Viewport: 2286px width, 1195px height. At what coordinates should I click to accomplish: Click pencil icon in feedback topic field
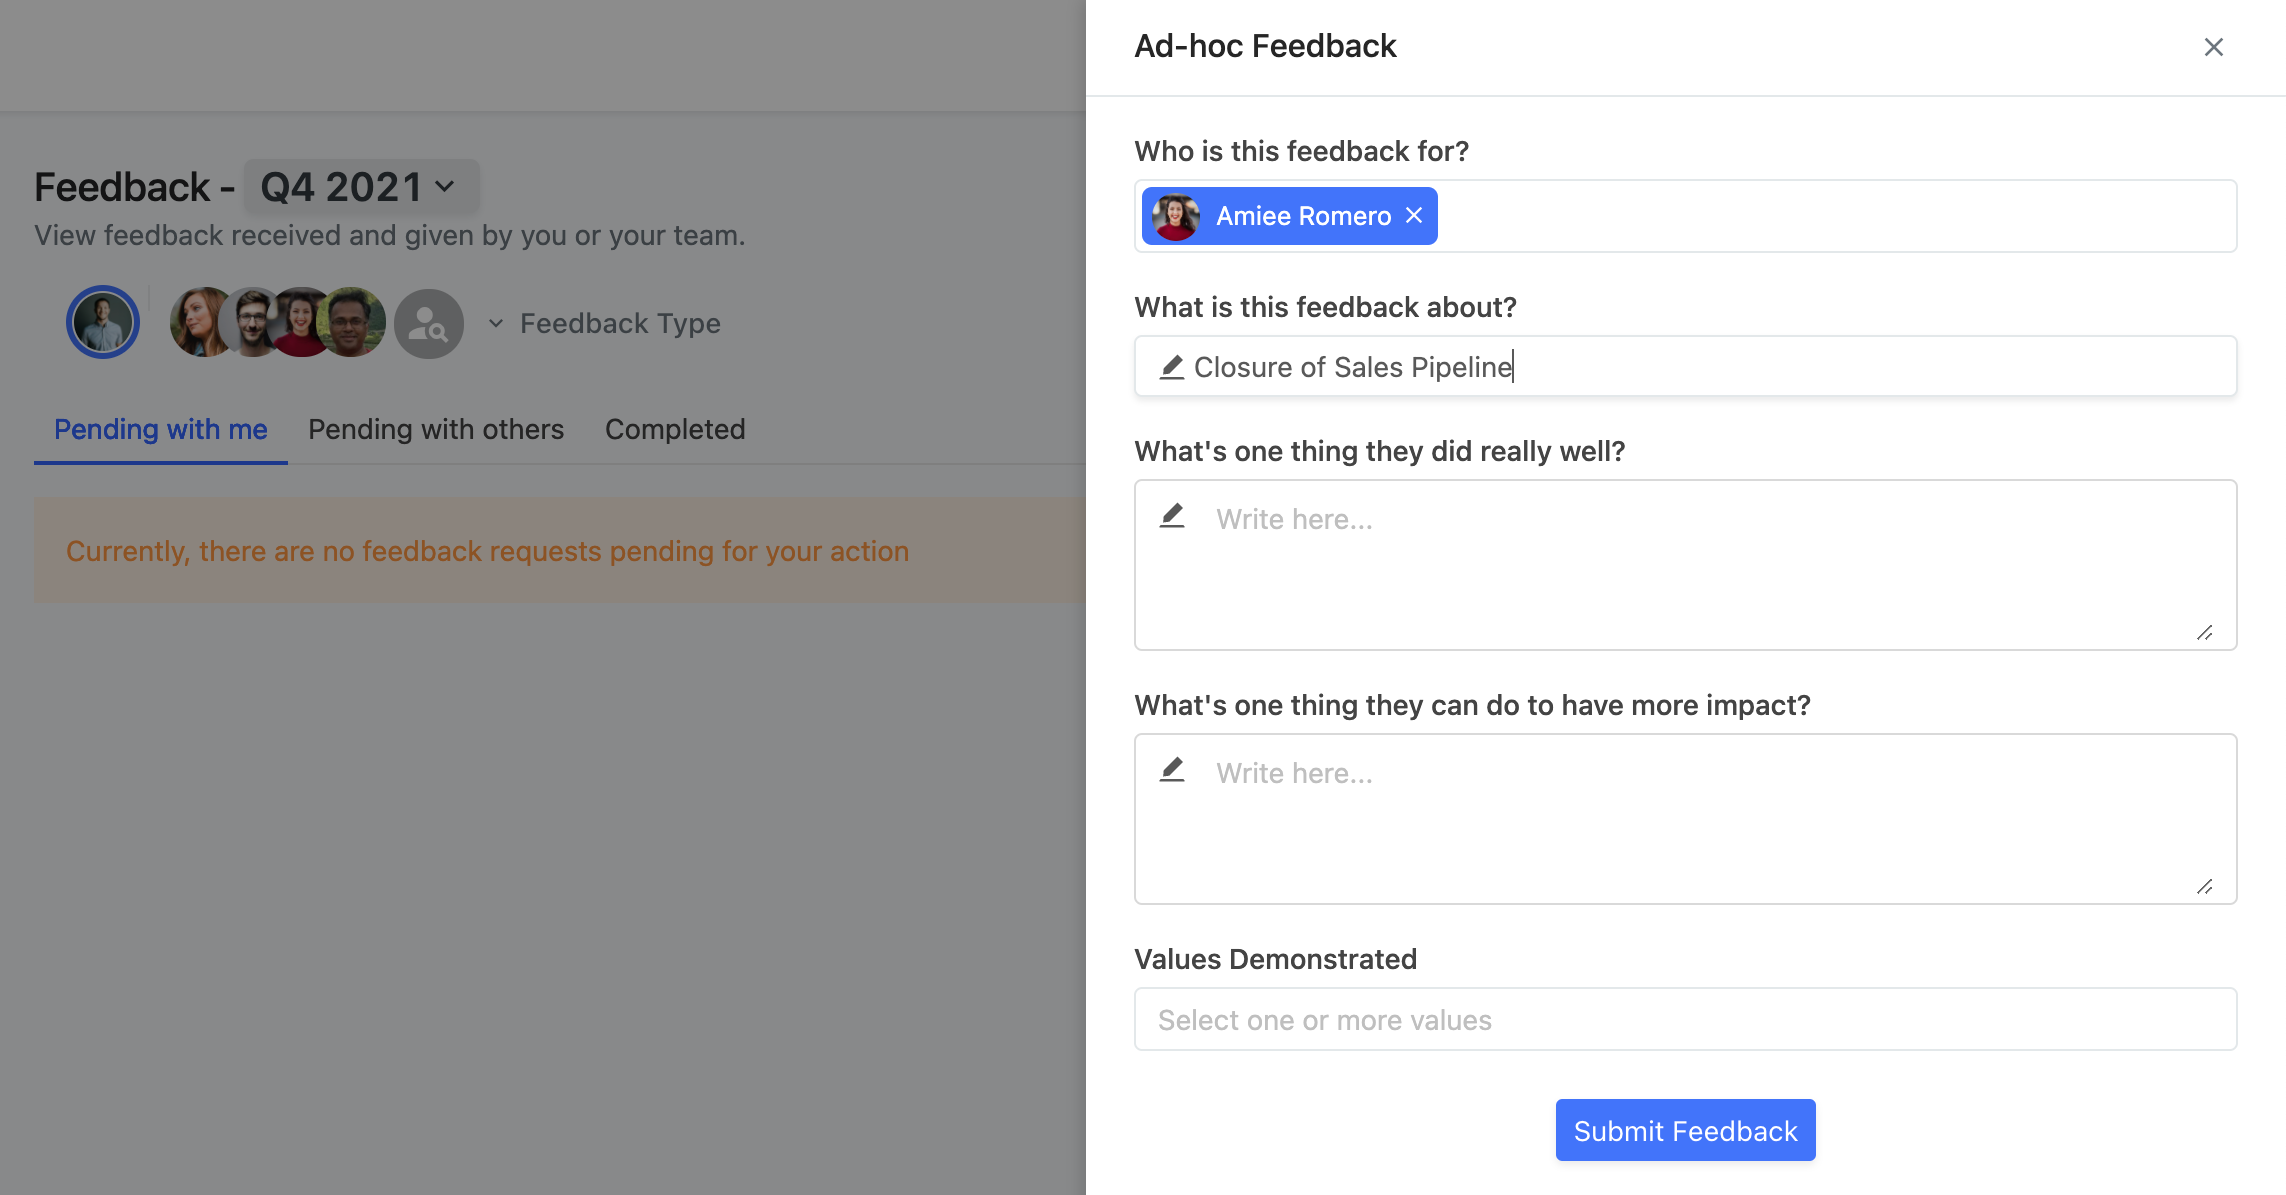pos(1172,367)
